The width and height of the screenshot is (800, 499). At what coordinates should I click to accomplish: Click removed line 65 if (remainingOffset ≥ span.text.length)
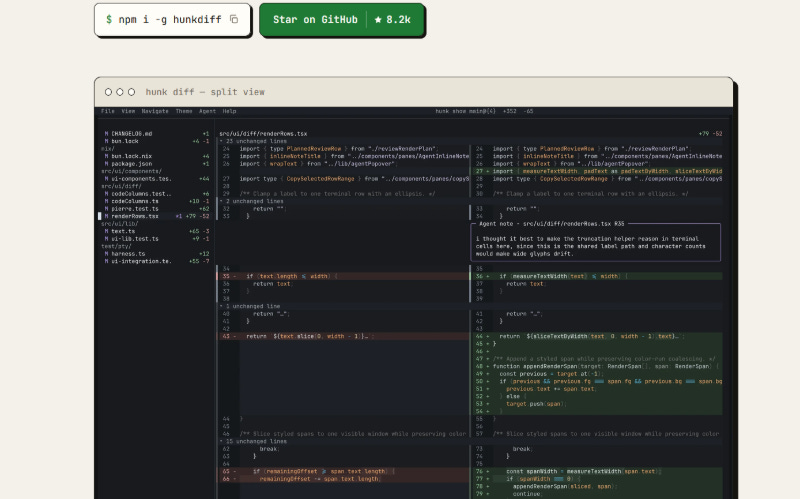343,471
